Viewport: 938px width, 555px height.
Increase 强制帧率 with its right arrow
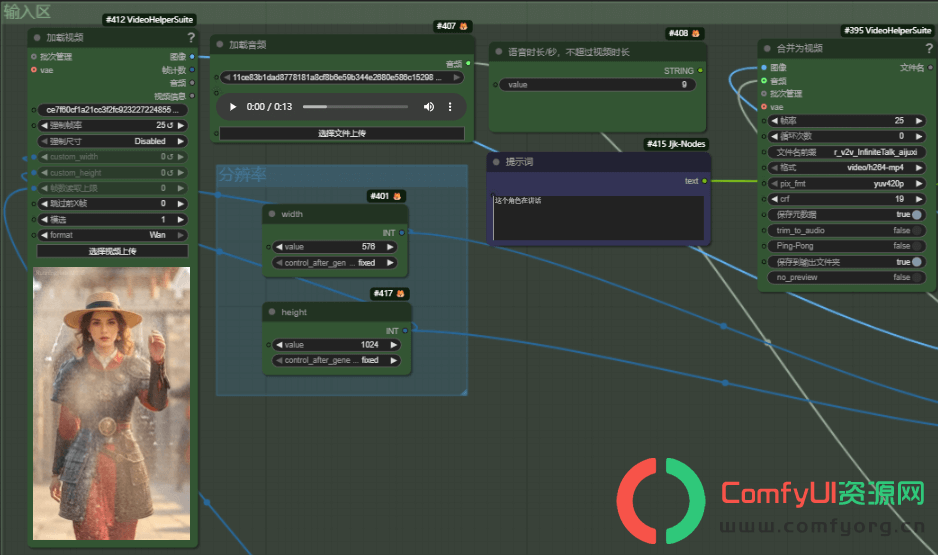[x=181, y=126]
